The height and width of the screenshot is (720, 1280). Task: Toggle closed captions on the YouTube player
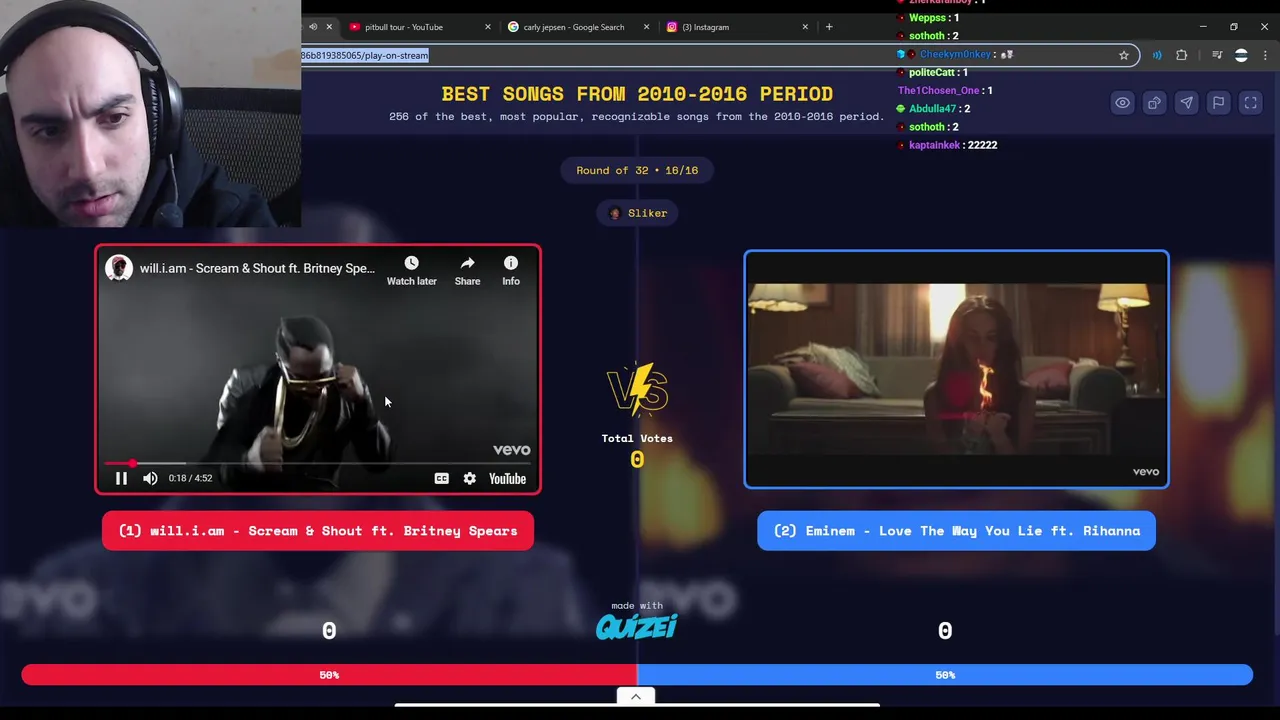point(441,478)
